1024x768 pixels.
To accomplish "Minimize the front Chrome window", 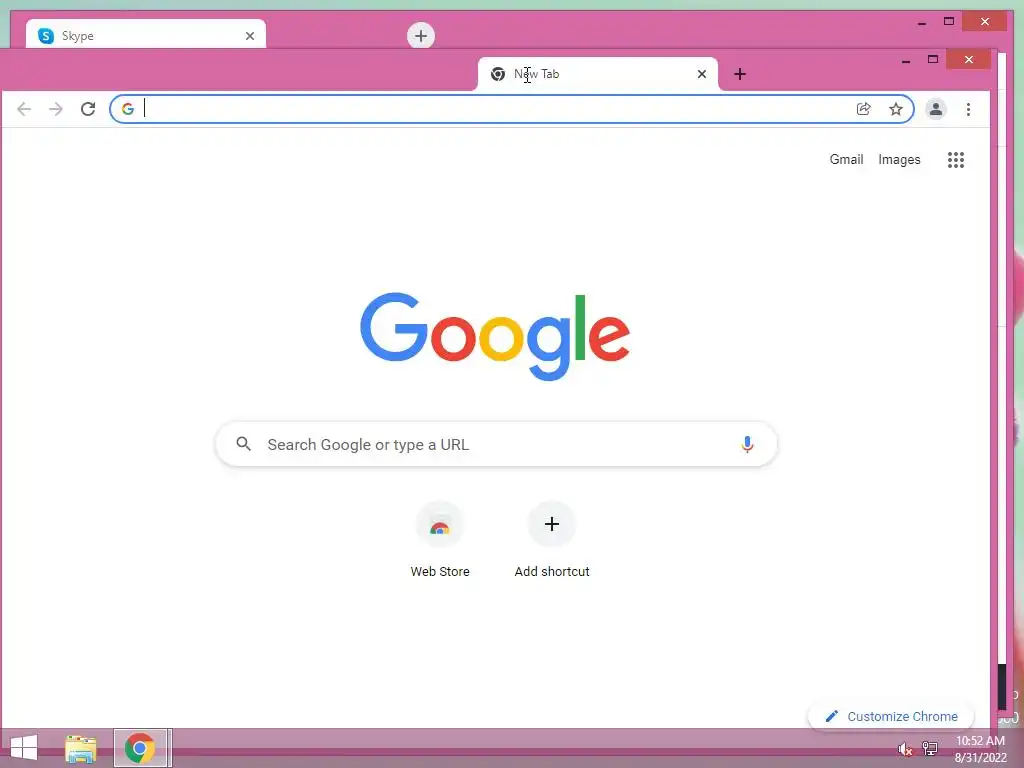I will point(906,61).
